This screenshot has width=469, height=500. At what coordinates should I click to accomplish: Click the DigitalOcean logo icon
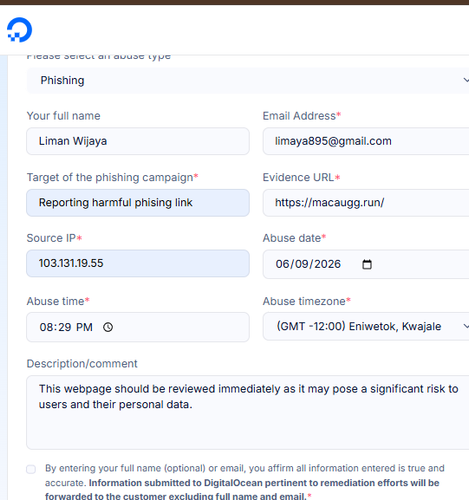pos(20,30)
